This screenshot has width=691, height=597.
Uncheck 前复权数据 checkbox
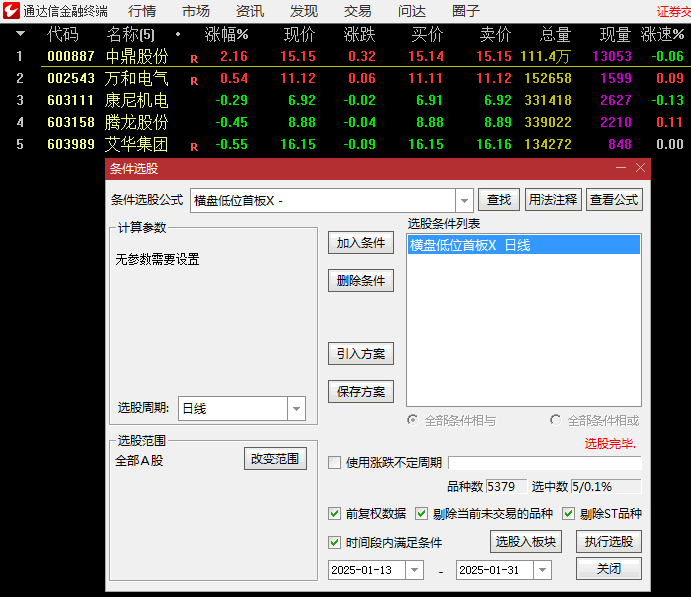pos(334,513)
